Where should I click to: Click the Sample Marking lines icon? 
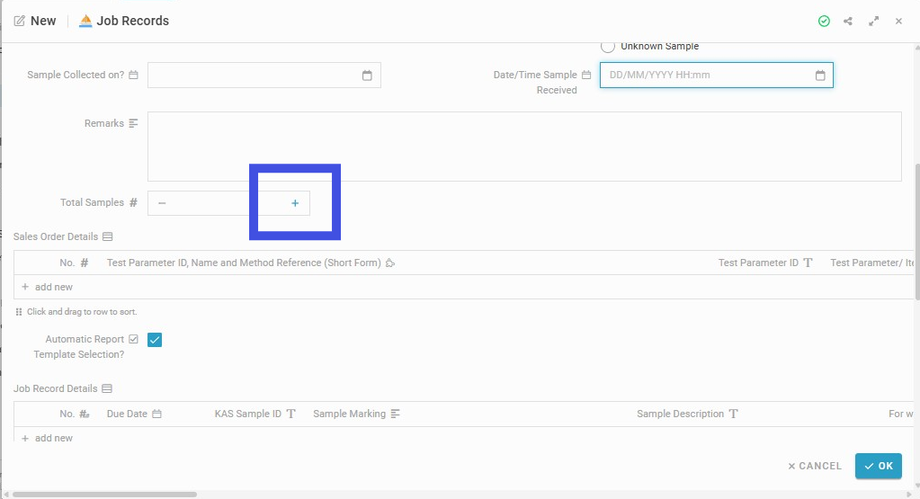tap(395, 414)
